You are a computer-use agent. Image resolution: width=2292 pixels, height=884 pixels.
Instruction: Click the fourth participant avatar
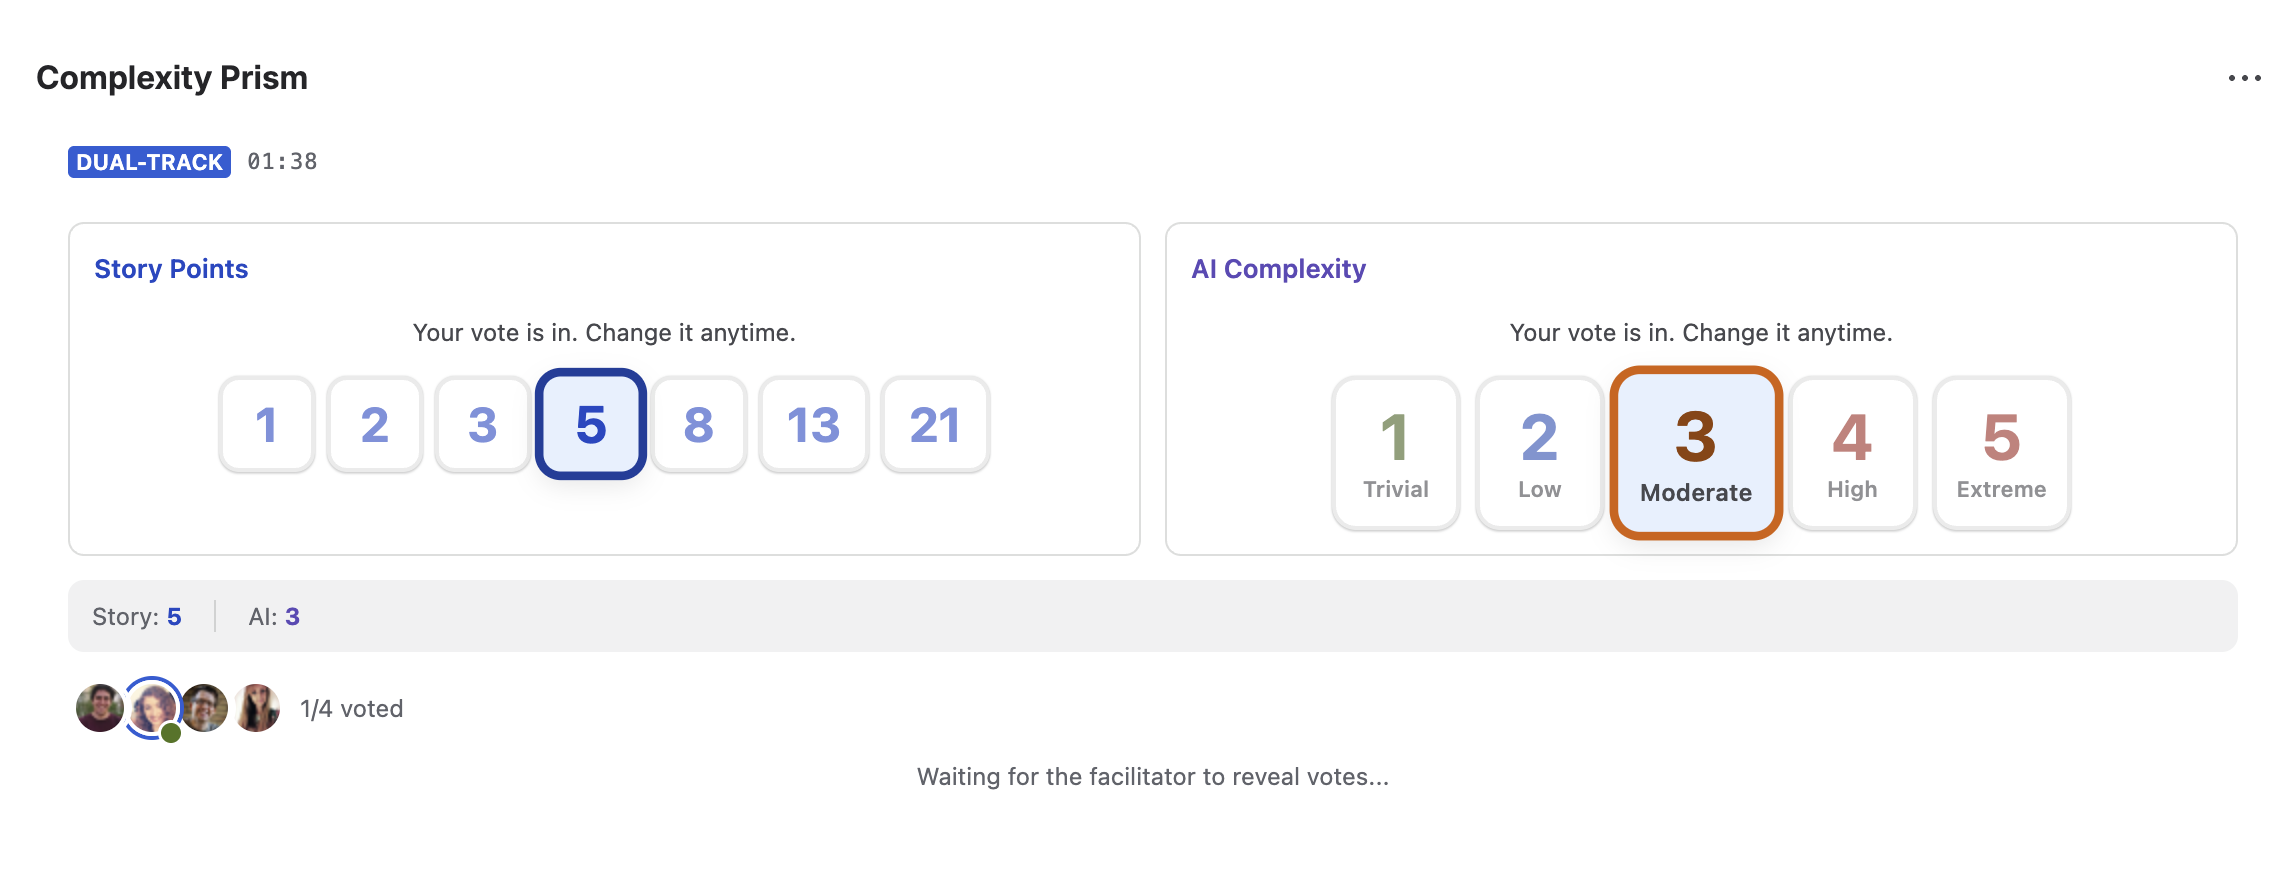click(257, 708)
